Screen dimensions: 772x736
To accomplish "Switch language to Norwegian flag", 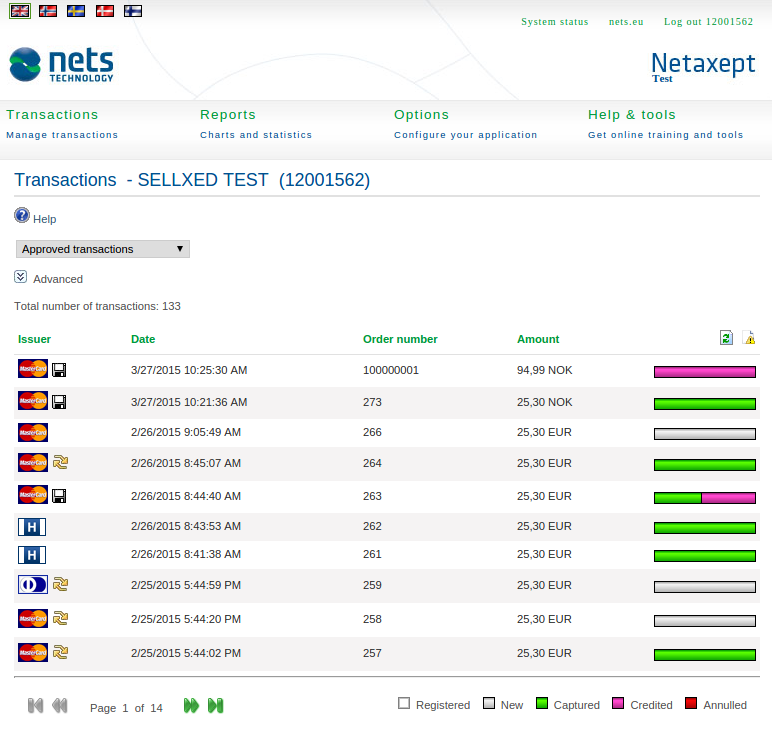I will [48, 10].
